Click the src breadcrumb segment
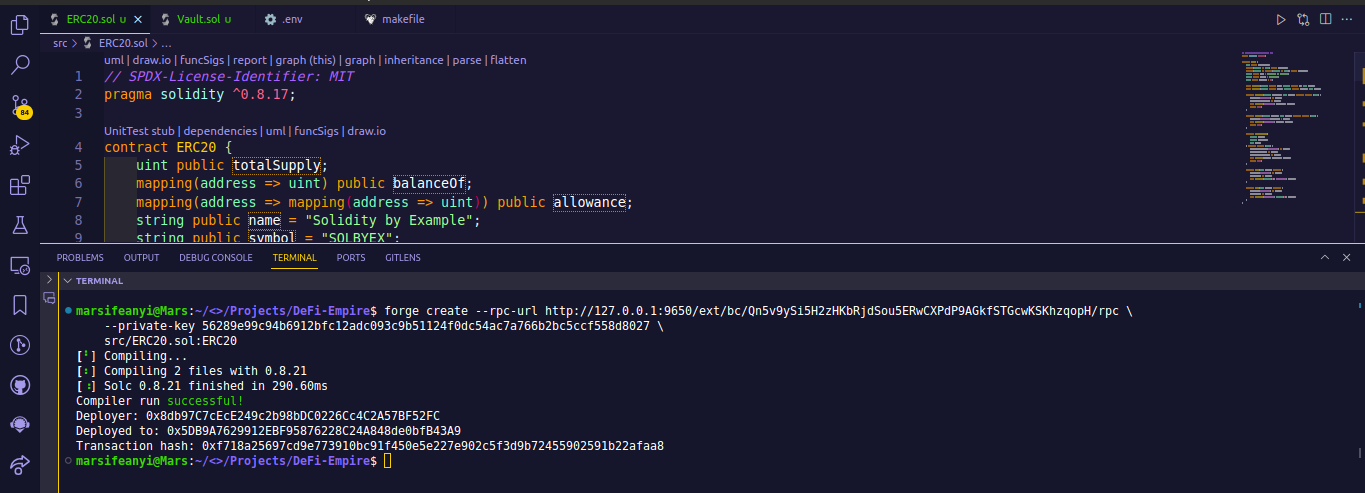 (x=60, y=43)
